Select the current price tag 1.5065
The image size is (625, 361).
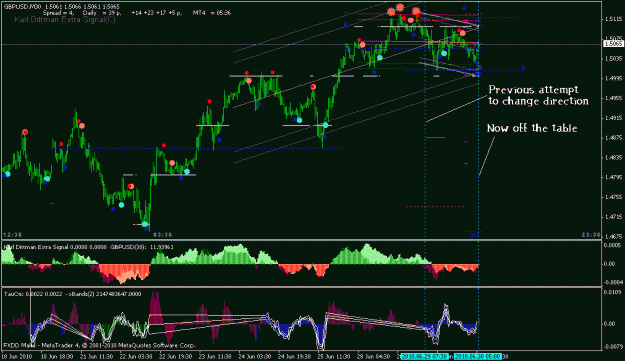tap(613, 43)
